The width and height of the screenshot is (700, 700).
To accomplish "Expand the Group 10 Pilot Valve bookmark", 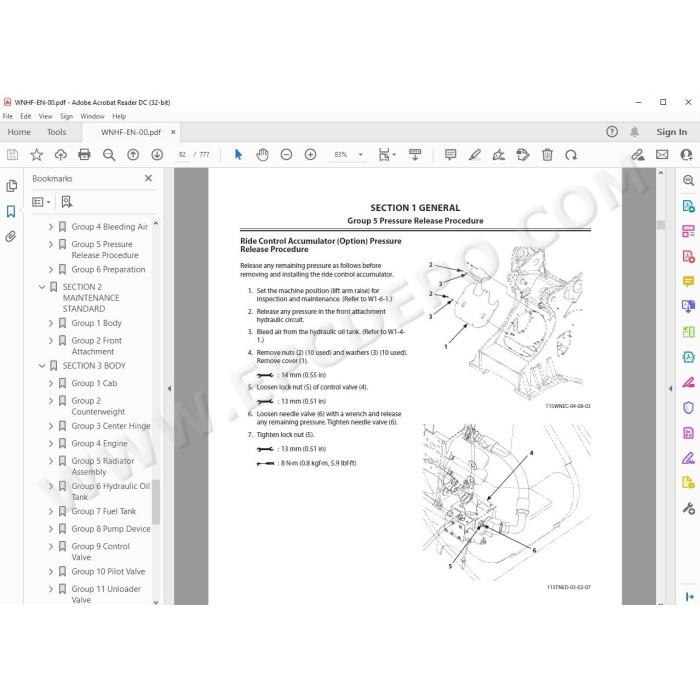I will click(x=50, y=572).
